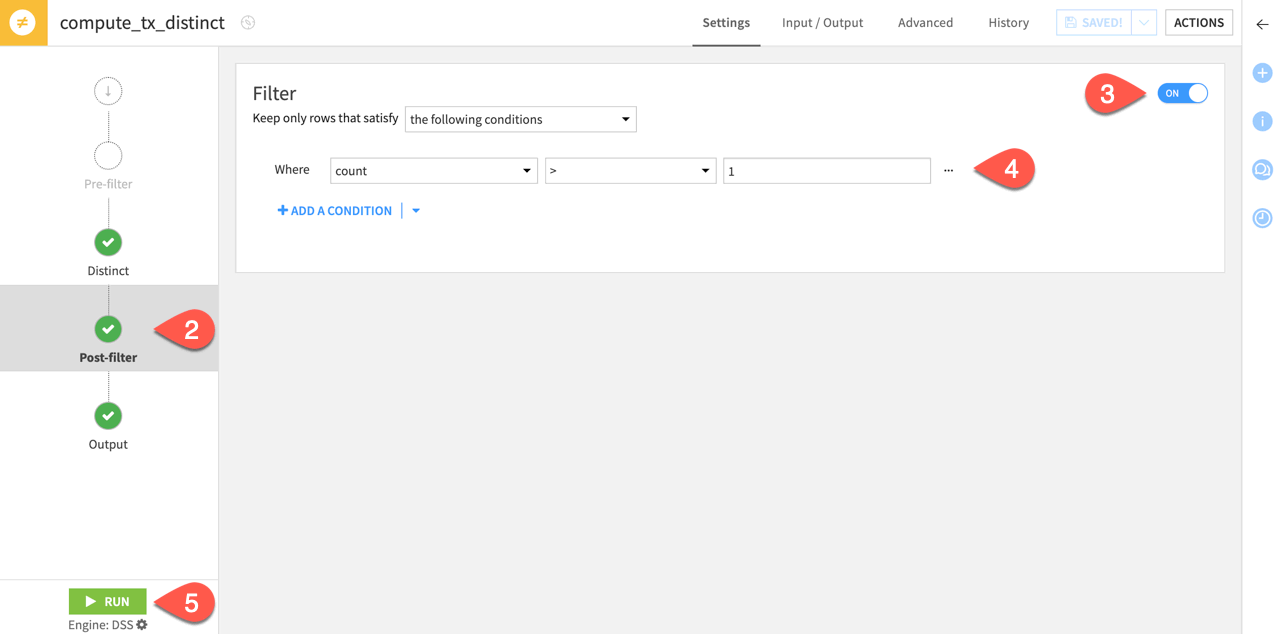Expand the Add a condition arrow menu
The image size is (1280, 634).
pos(416,211)
